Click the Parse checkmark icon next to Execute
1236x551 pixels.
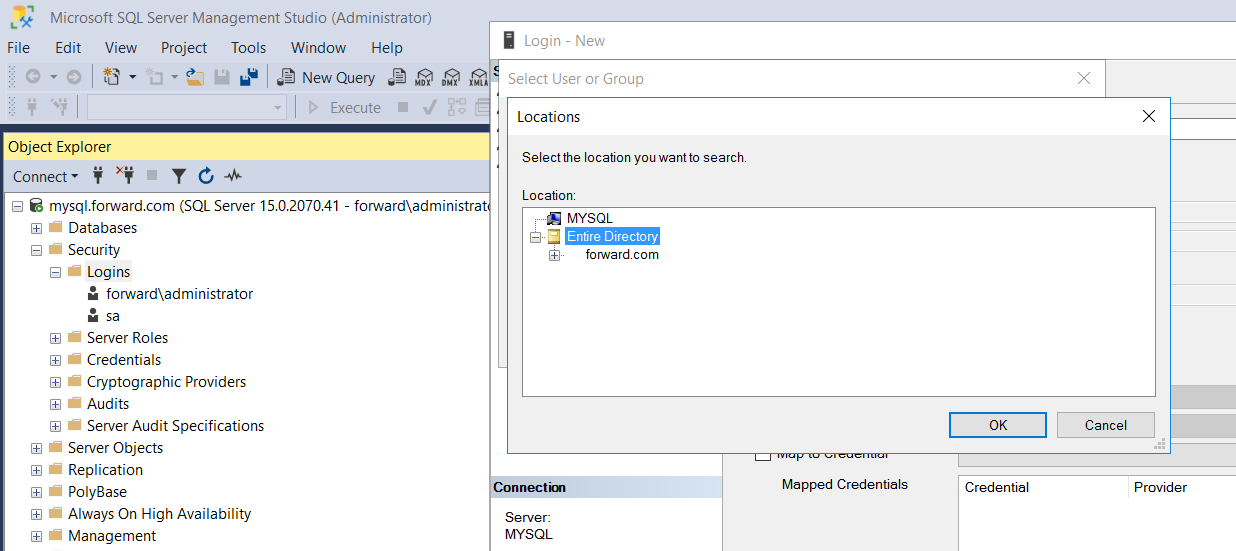(x=429, y=107)
